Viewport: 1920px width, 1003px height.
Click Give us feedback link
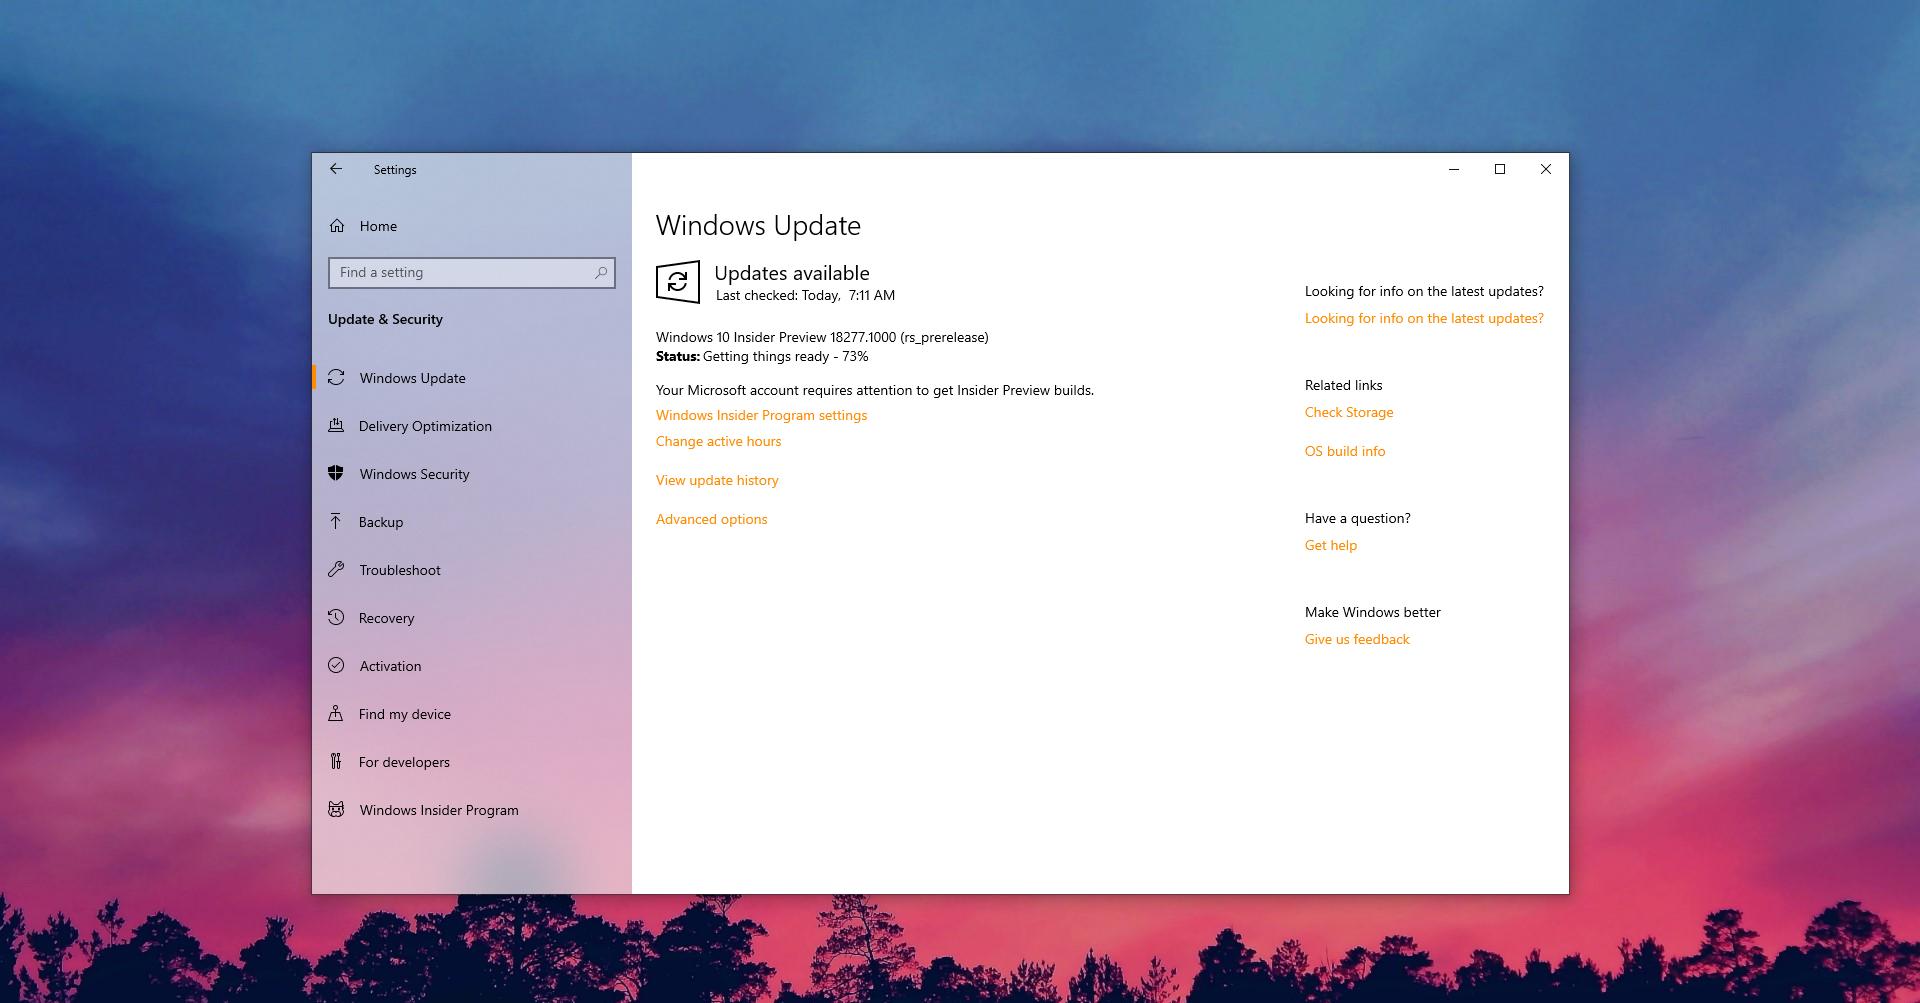click(1357, 639)
